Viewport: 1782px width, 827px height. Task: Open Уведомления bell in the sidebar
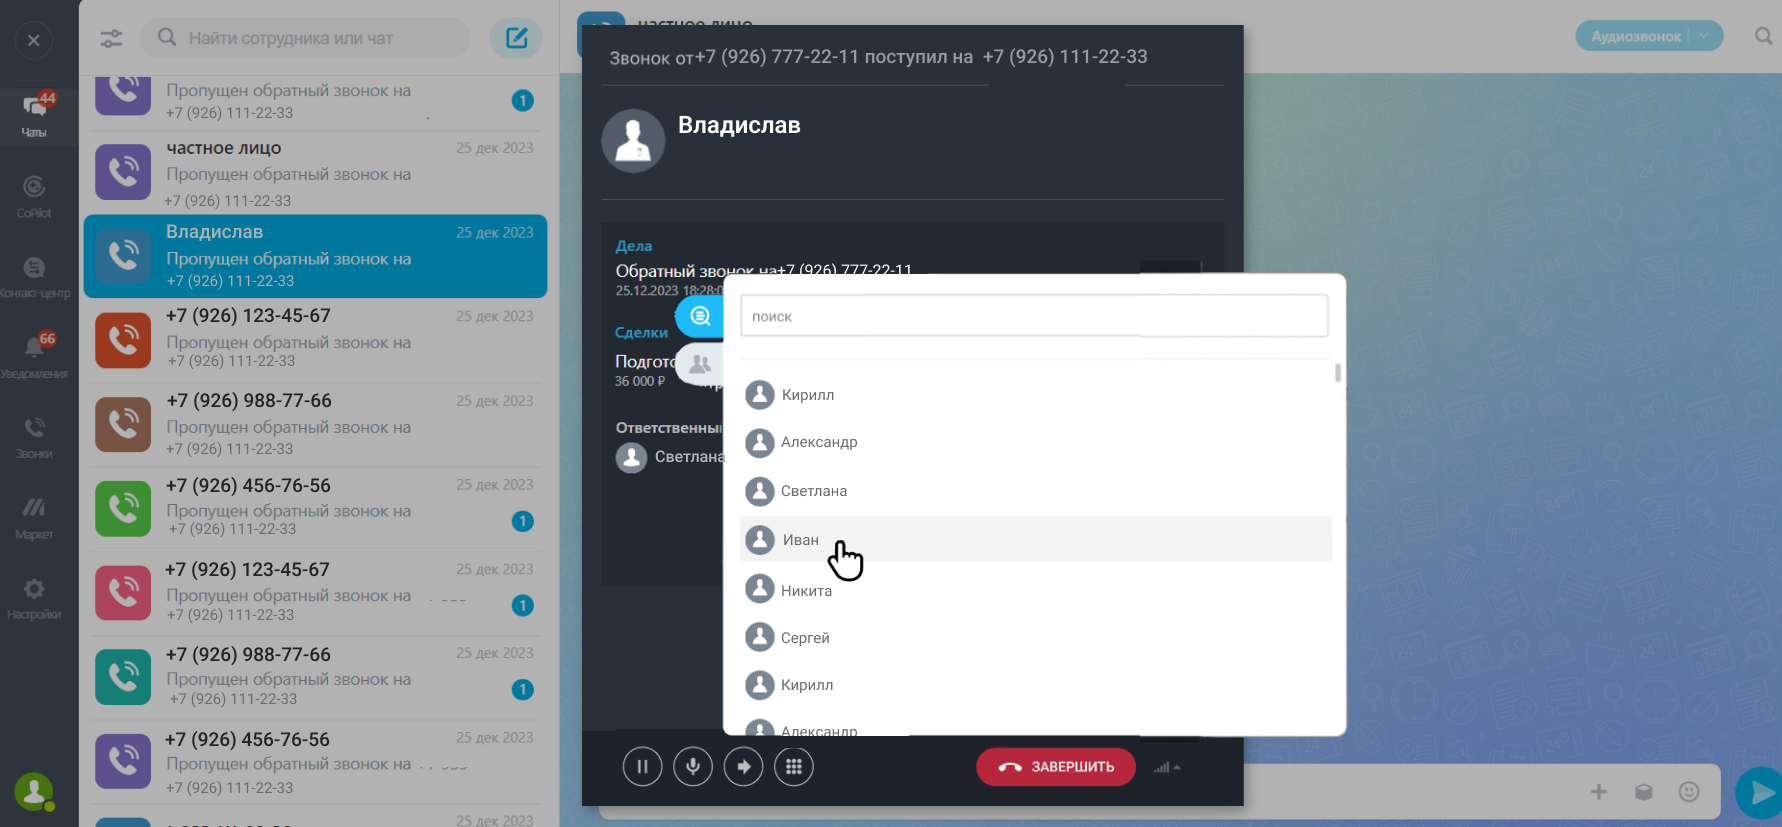tap(34, 354)
